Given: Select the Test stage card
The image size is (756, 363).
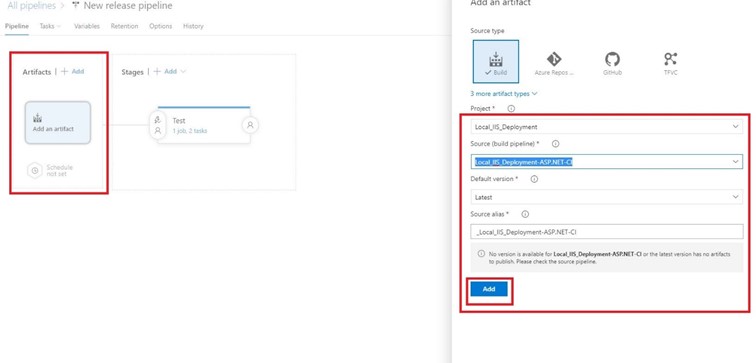Looking at the screenshot, I should (x=204, y=125).
